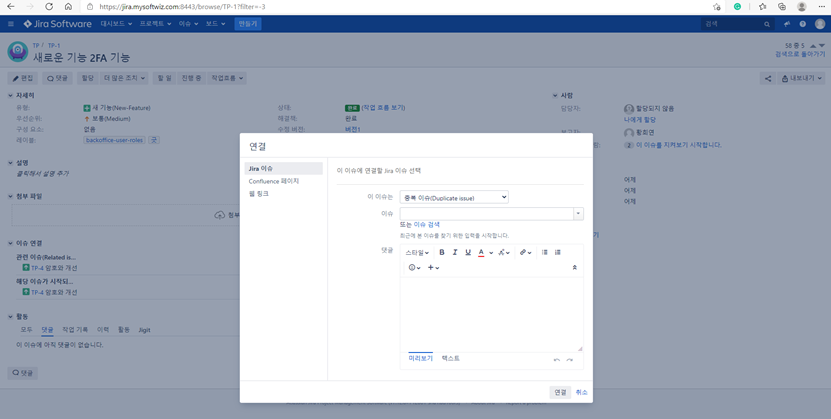Click the 만들기 create button
831x419 pixels.
point(247,24)
